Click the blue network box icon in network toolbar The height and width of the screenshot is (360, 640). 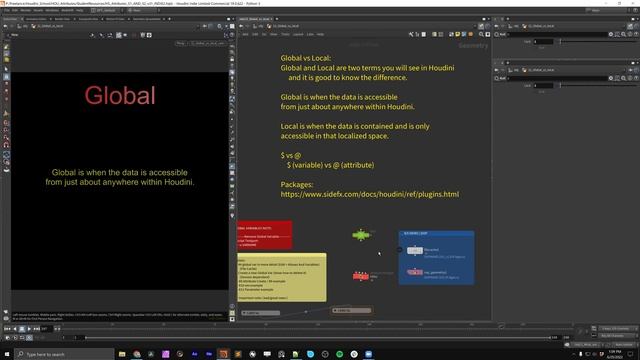tap(464, 34)
